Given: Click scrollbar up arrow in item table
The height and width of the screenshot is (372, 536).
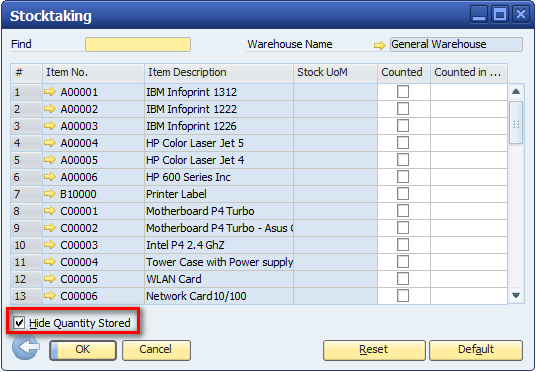Looking at the screenshot, I should (516, 92).
